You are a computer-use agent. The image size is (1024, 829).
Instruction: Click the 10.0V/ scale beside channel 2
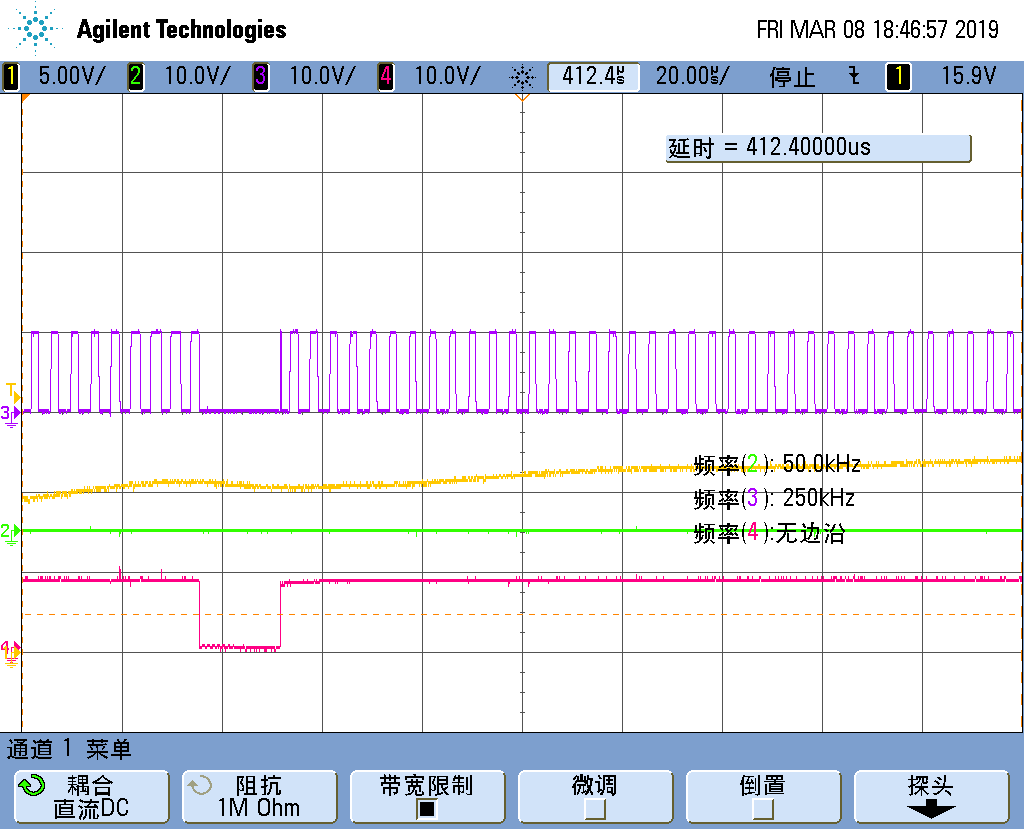(197, 76)
